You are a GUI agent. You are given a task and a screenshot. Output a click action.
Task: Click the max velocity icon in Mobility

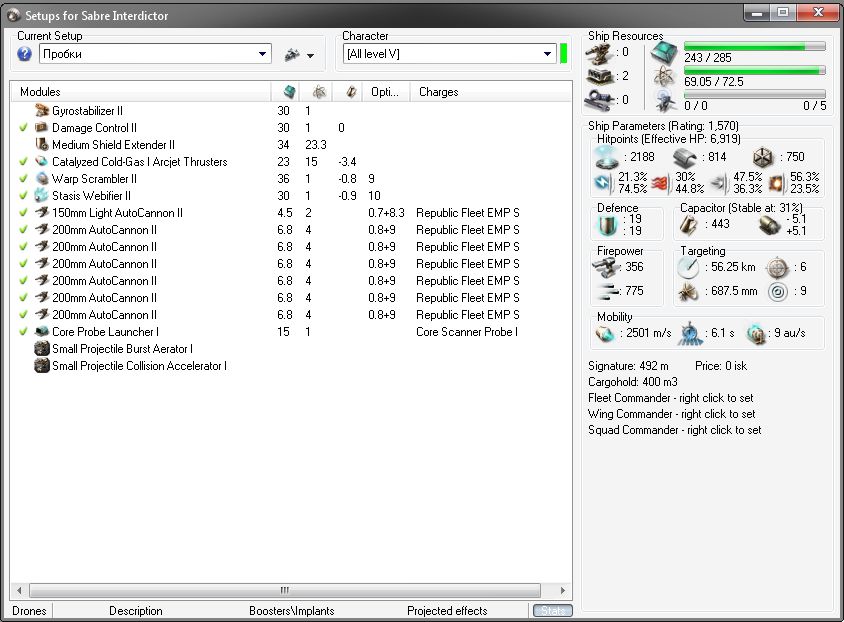point(605,334)
